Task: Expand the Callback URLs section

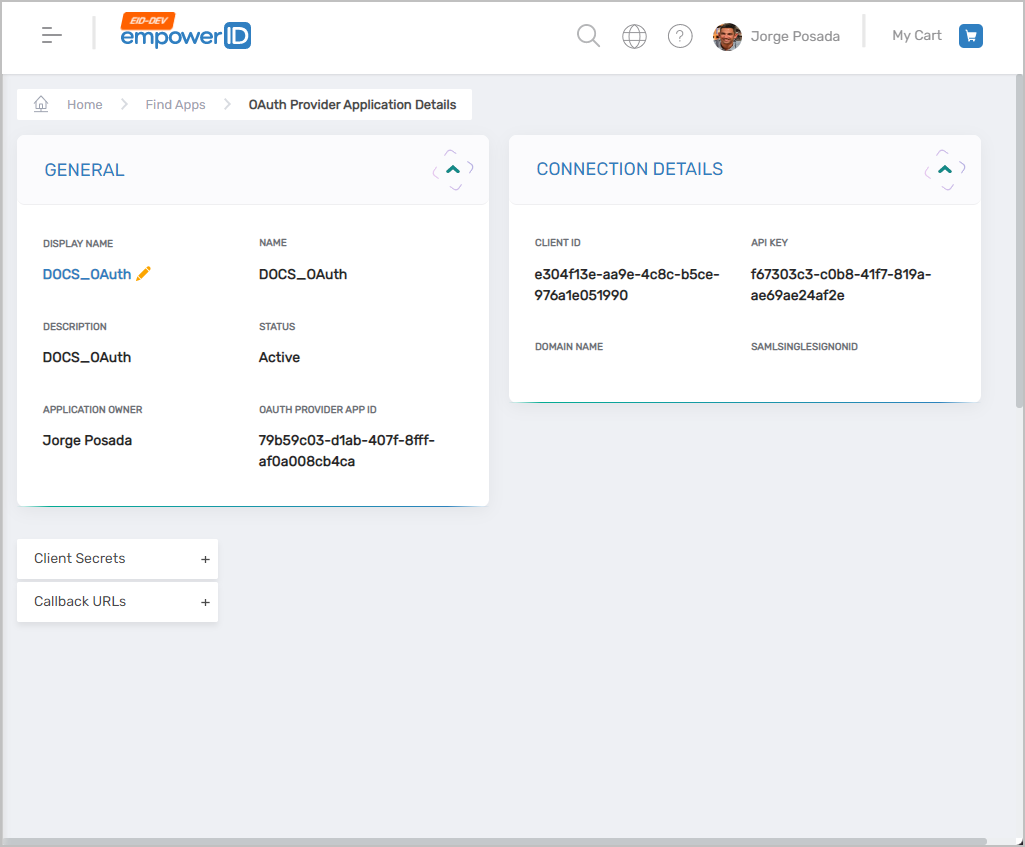Action: (x=205, y=602)
